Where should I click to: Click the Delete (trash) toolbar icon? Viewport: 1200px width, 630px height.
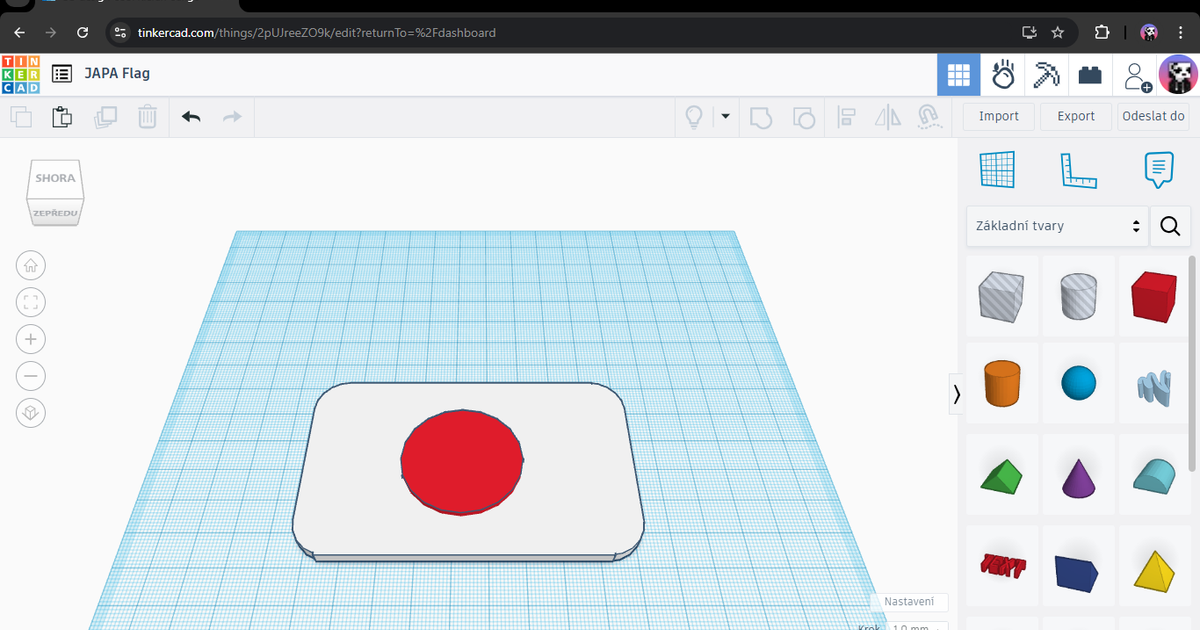[147, 117]
